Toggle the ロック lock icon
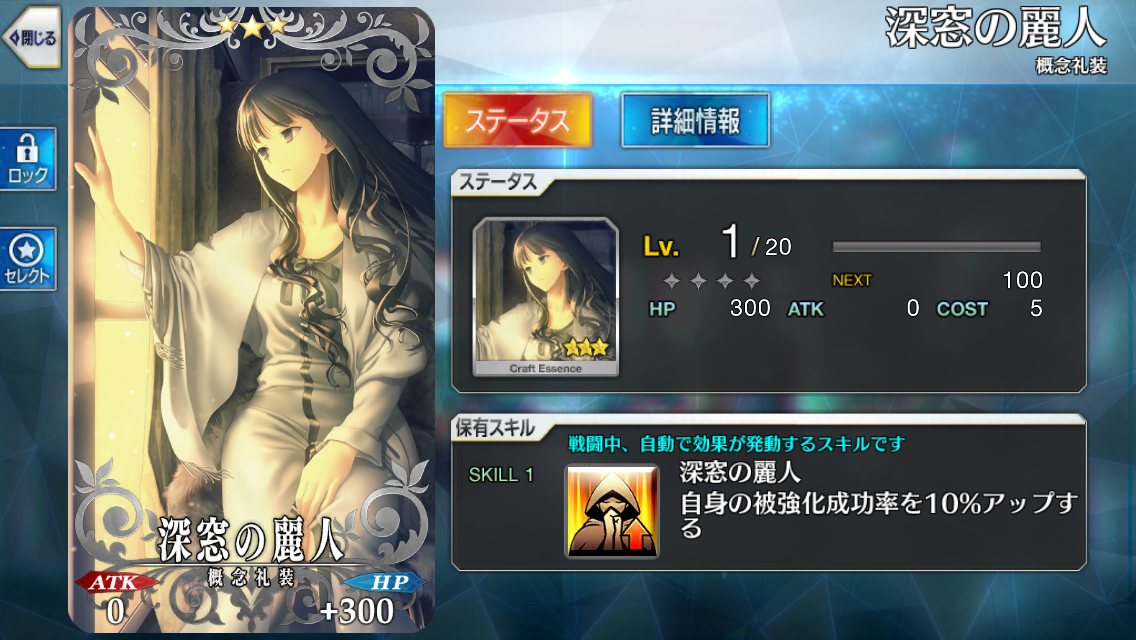 tap(28, 159)
